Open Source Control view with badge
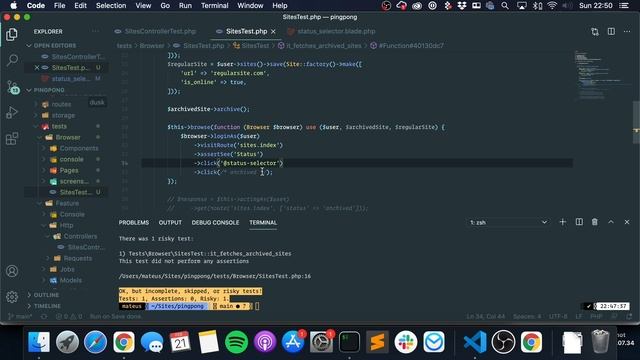The height and width of the screenshot is (360, 640). 12,87
